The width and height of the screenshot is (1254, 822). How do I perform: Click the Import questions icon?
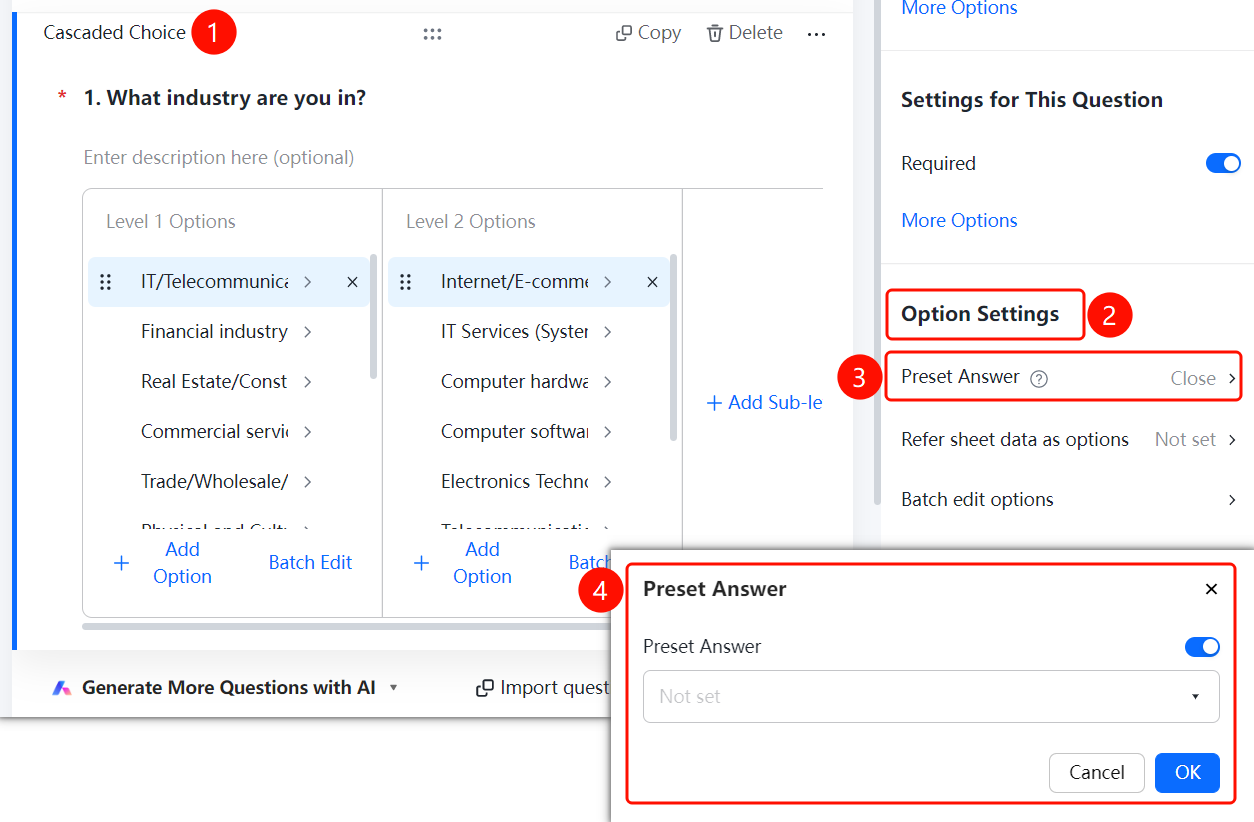(x=485, y=688)
